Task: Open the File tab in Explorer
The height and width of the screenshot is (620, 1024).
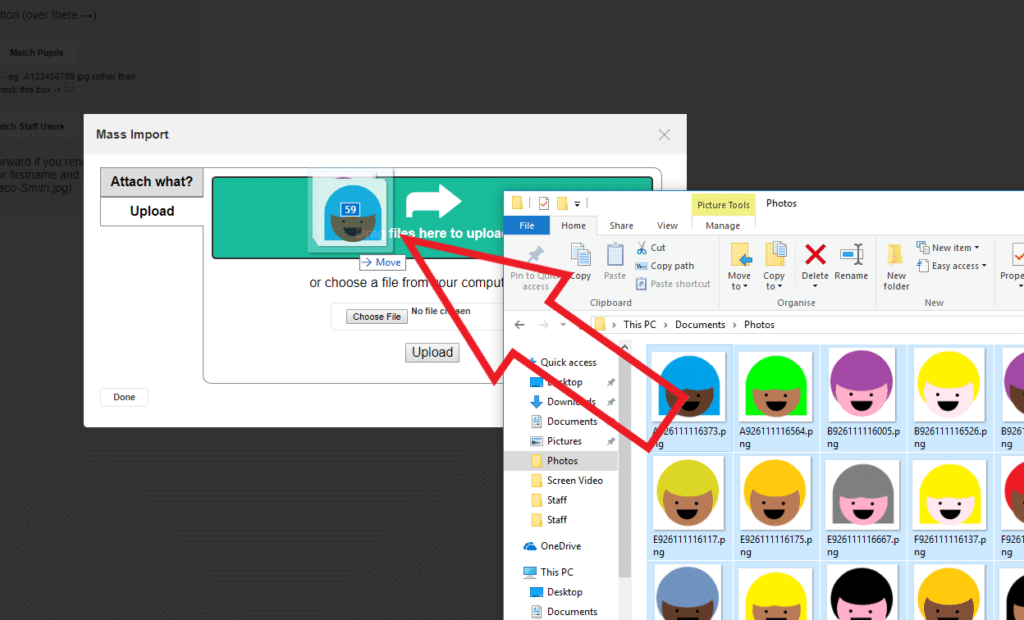Action: pyautogui.click(x=527, y=225)
